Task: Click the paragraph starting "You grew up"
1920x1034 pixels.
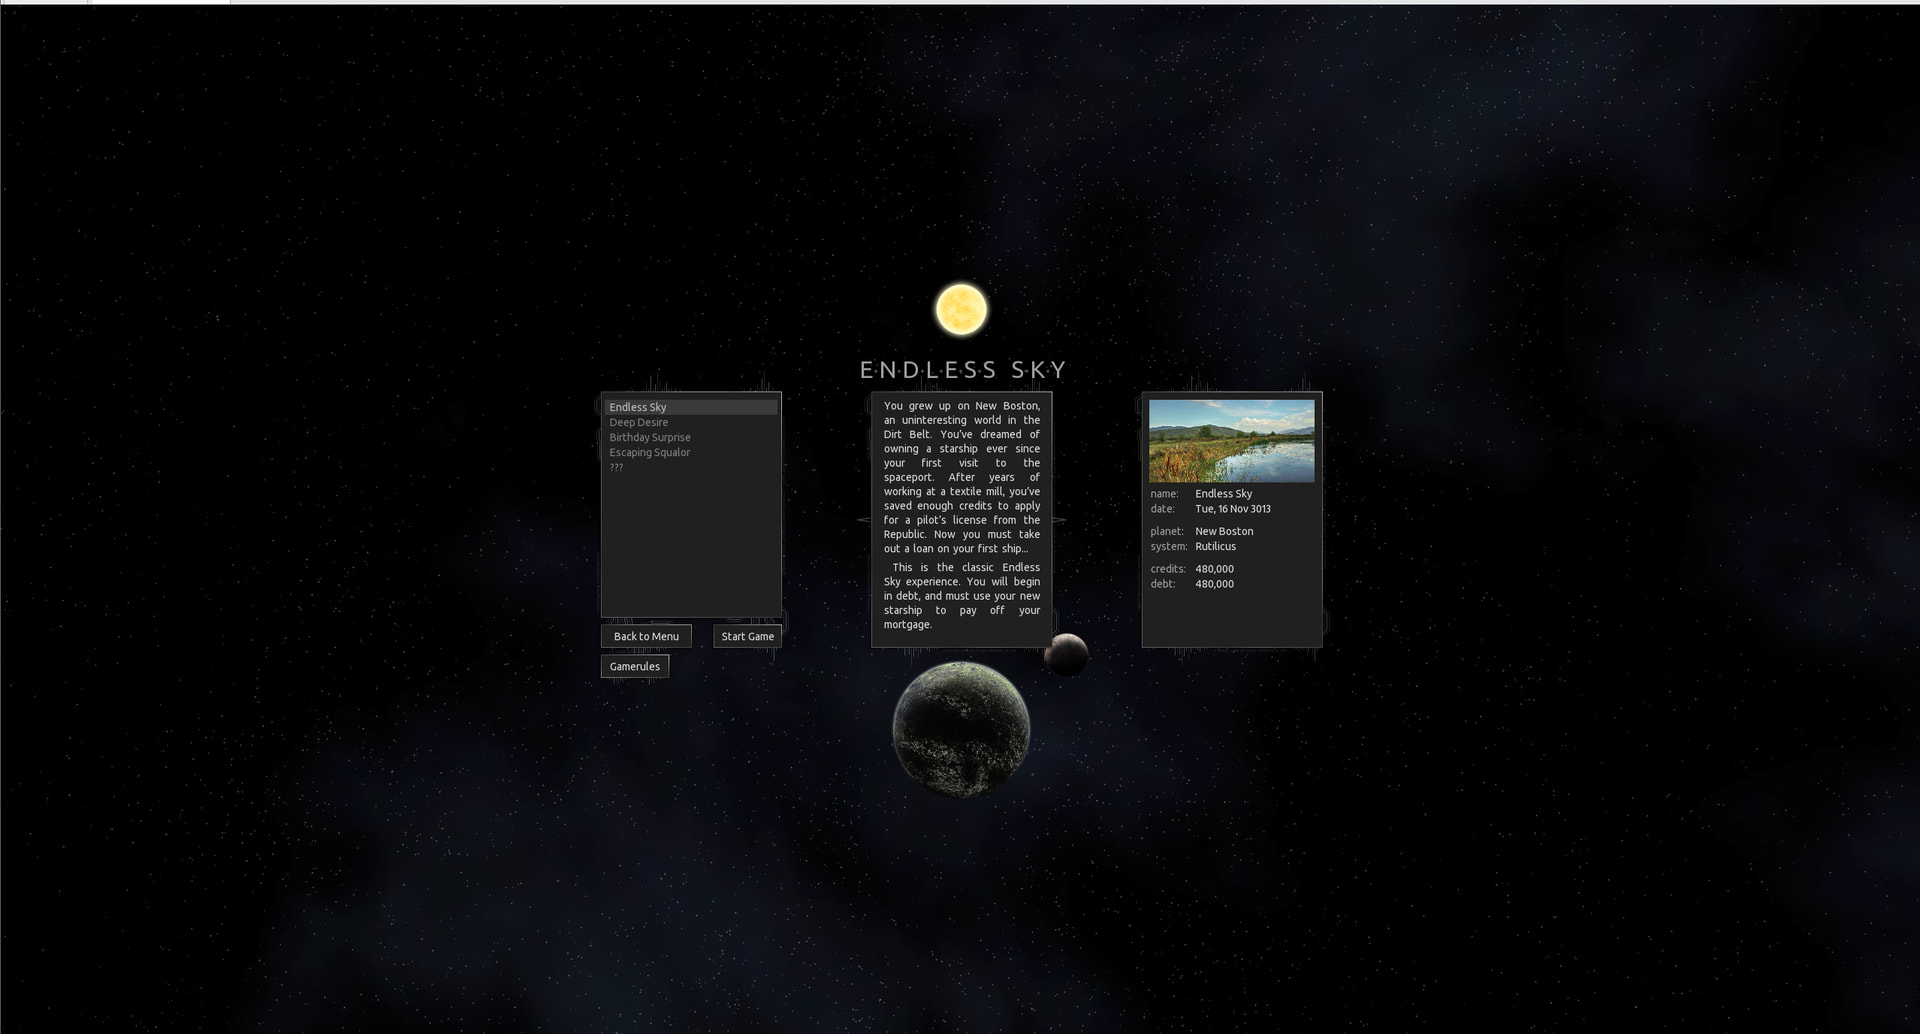Action: tap(961, 477)
